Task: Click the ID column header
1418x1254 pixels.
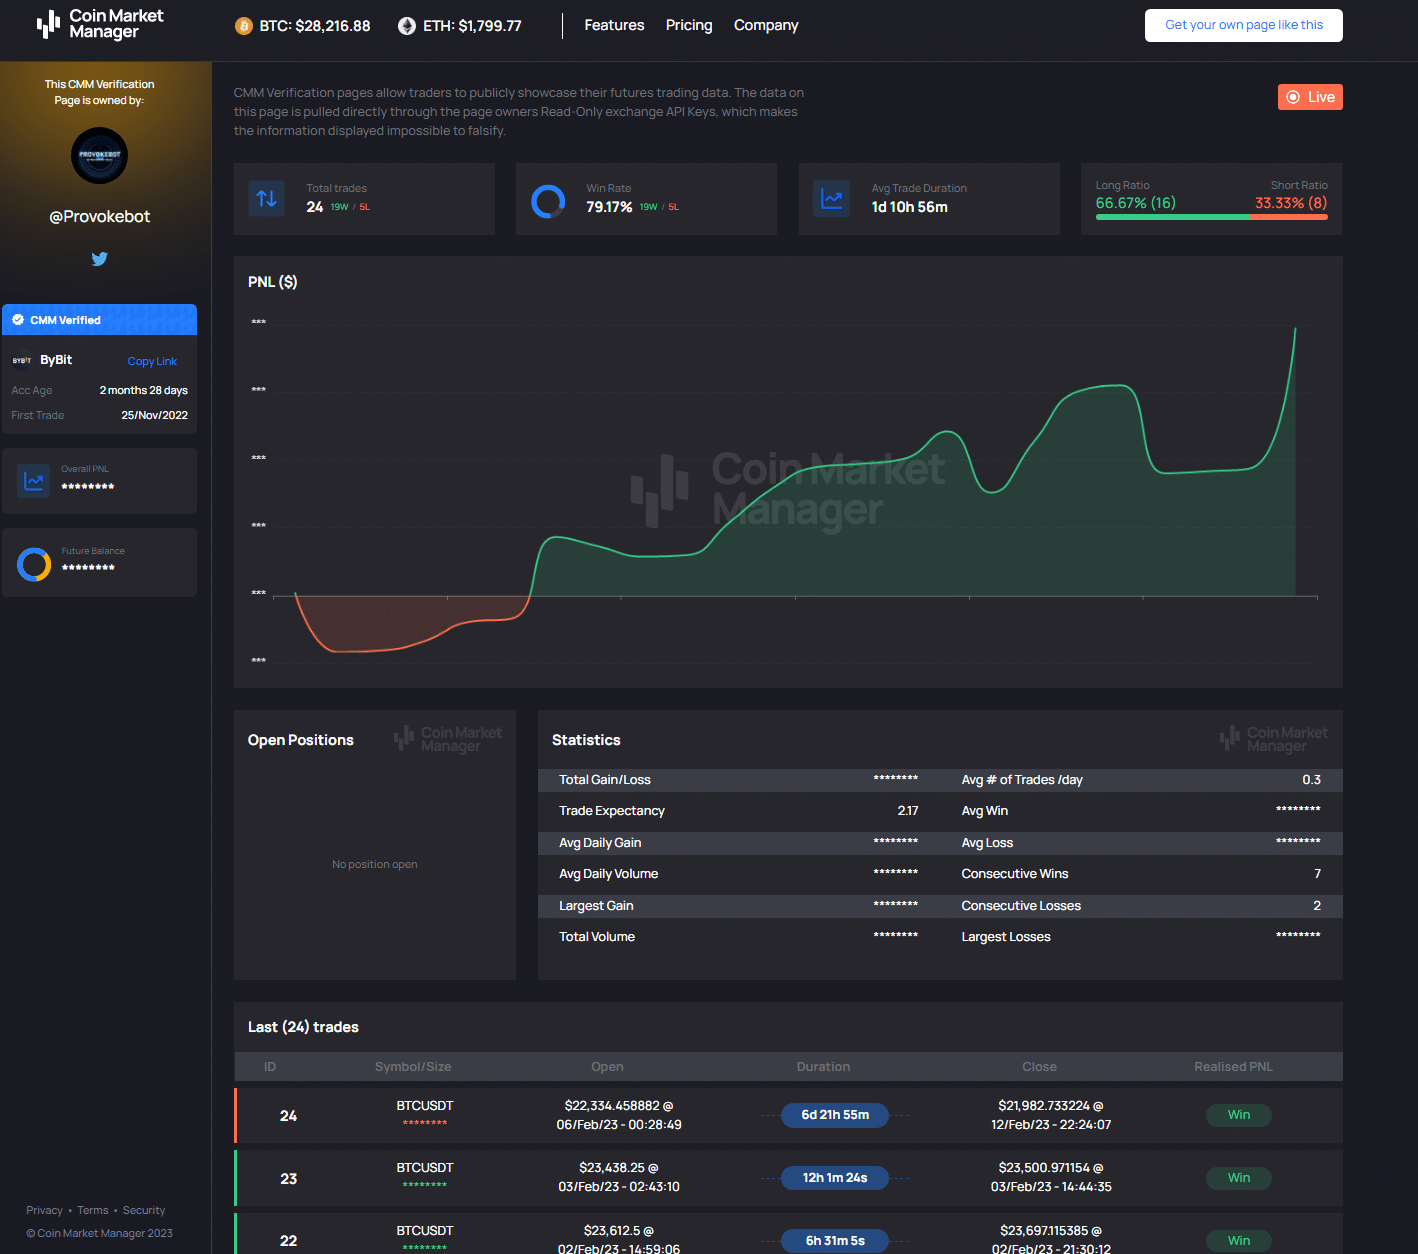Action: click(x=270, y=1067)
